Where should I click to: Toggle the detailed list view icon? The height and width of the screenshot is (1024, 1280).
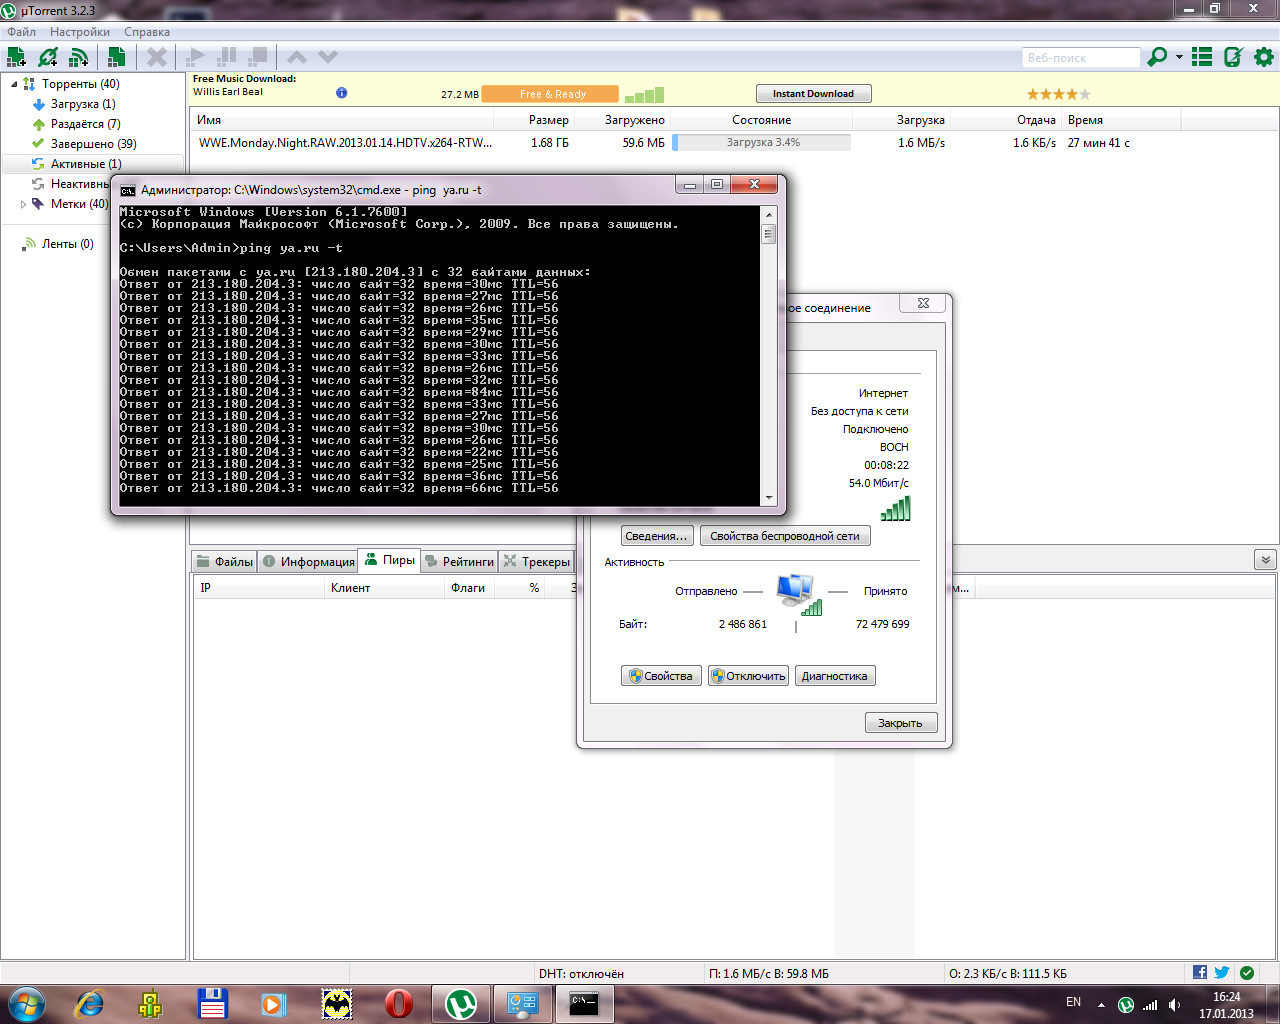point(1202,57)
